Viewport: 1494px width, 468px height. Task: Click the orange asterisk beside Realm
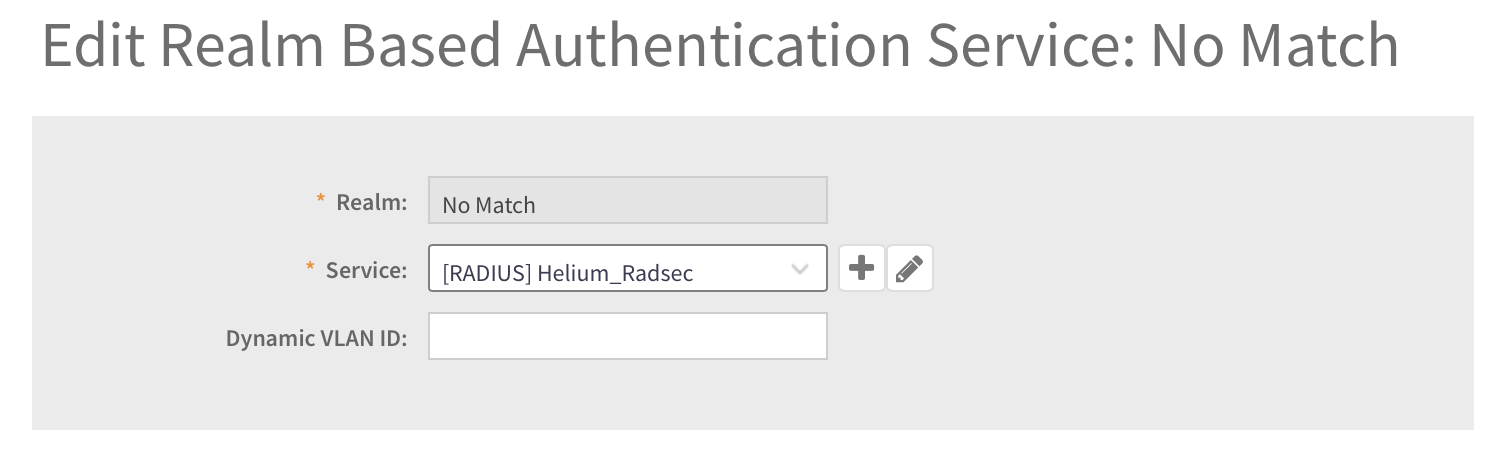(321, 200)
